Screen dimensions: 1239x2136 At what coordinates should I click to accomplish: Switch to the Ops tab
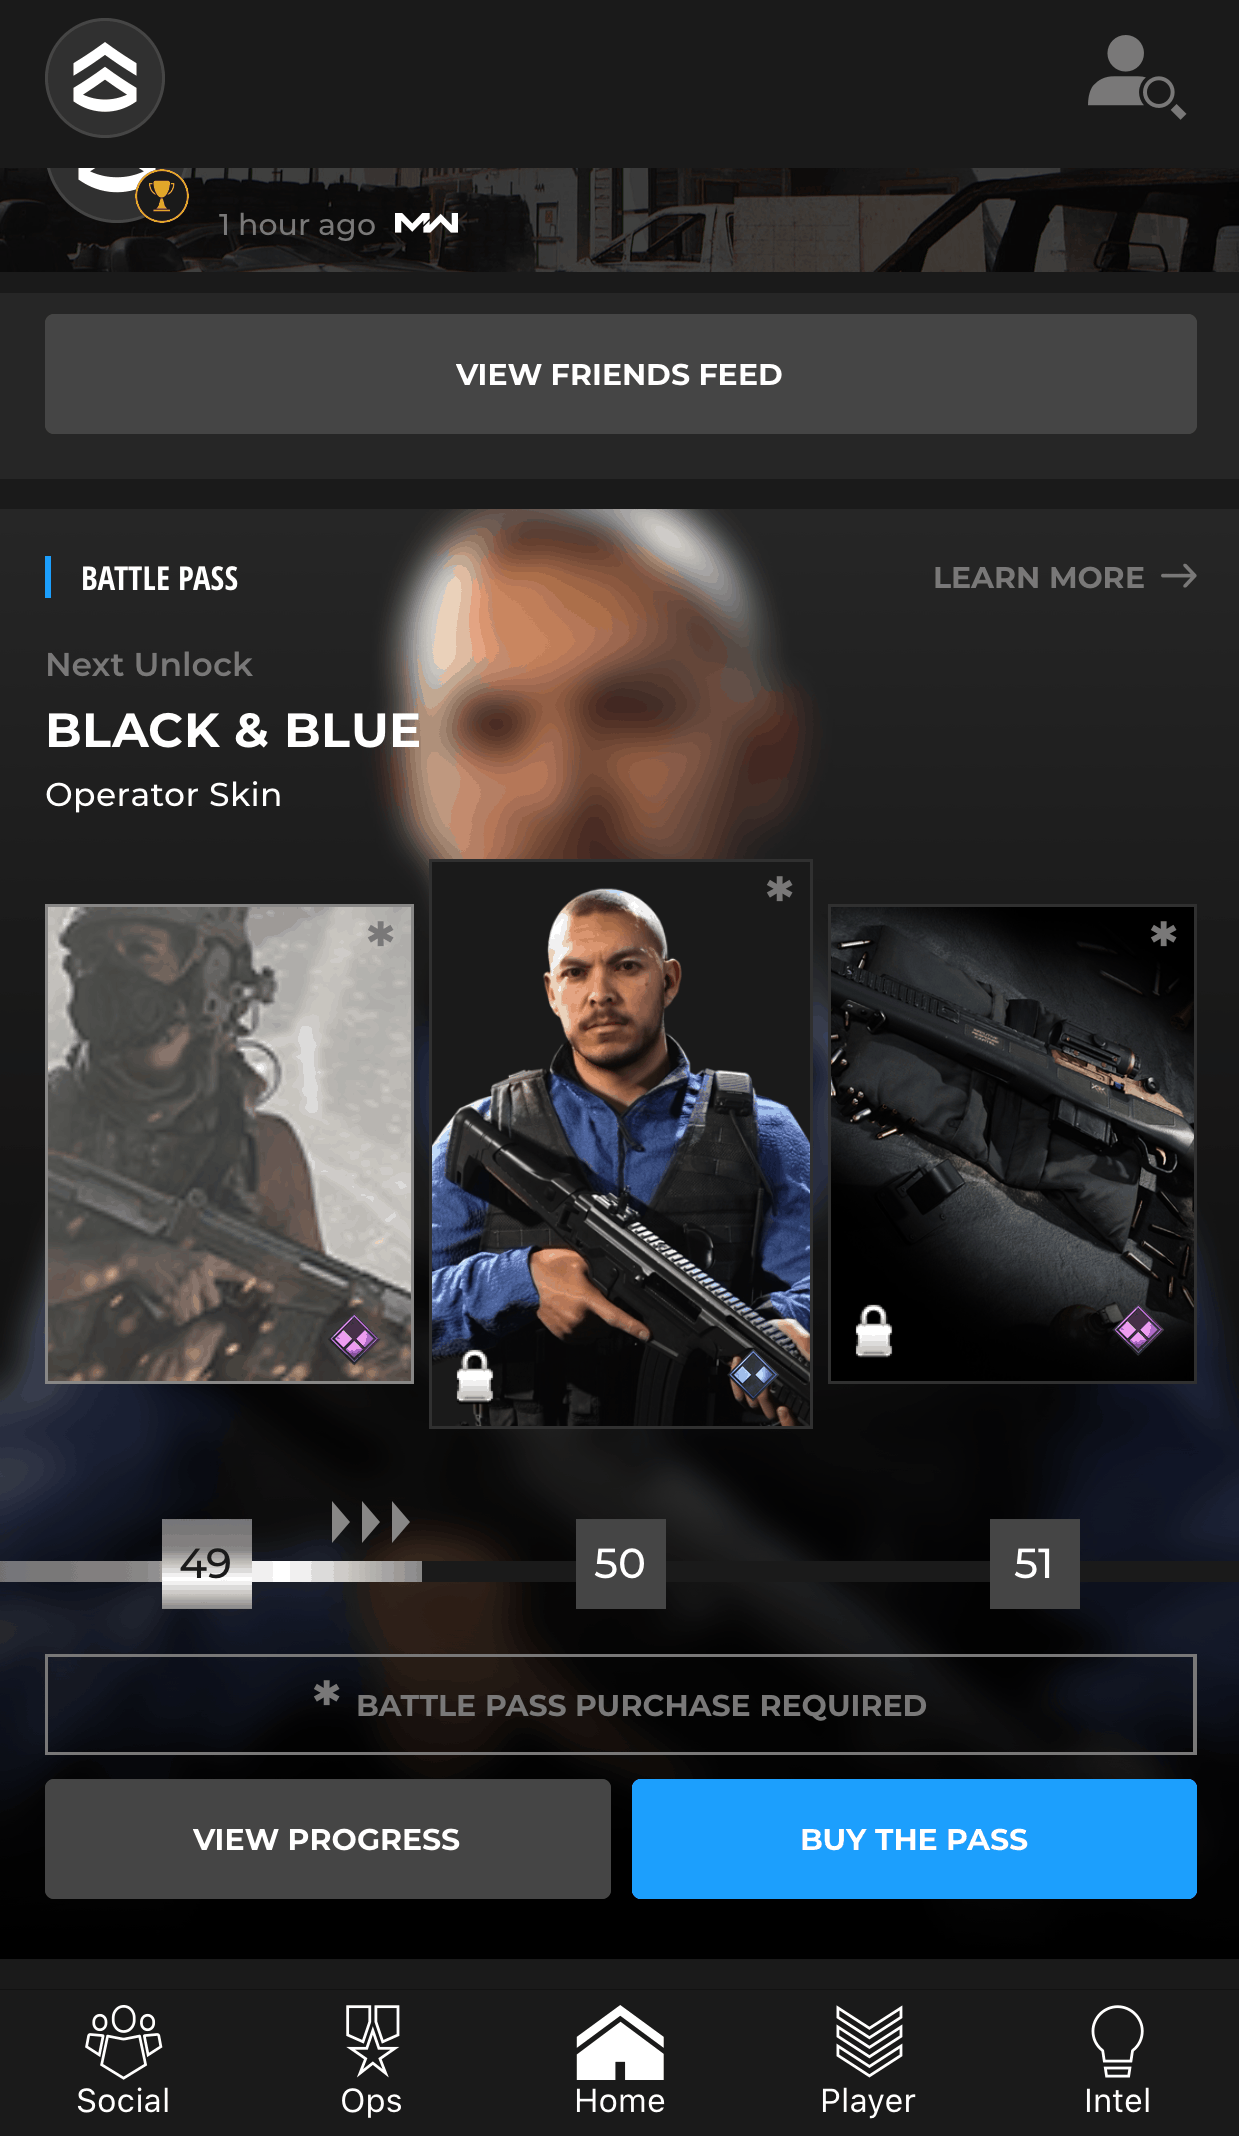click(372, 2061)
